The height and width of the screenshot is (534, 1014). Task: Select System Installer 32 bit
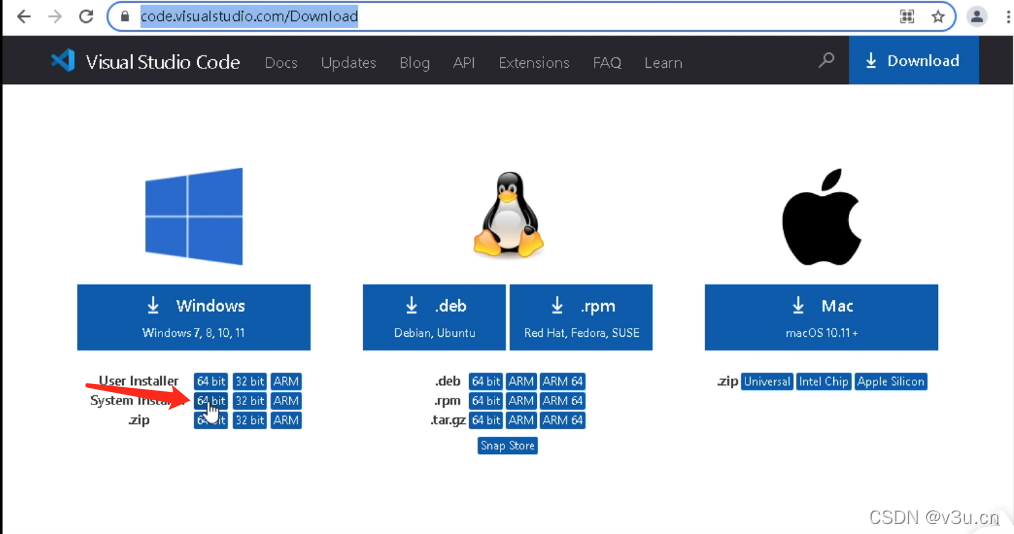pyautogui.click(x=250, y=401)
